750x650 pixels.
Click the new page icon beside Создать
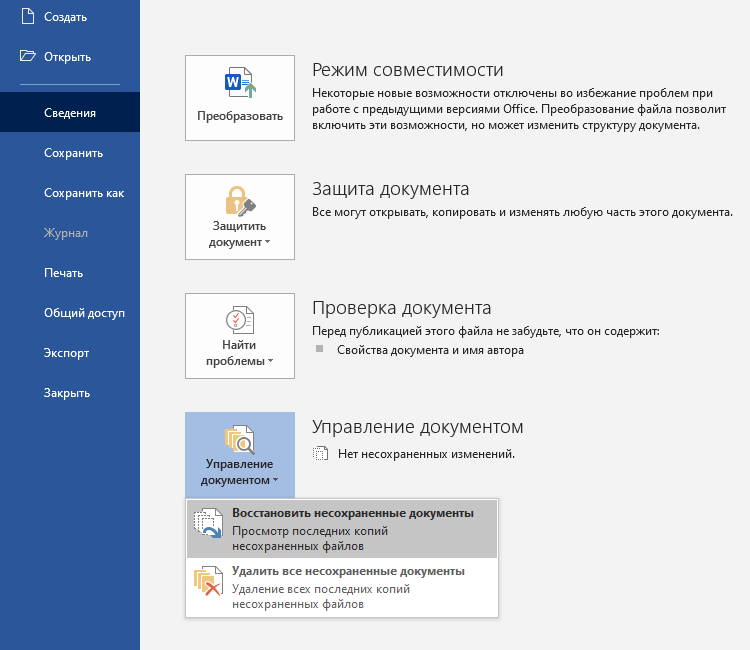pos(27,17)
